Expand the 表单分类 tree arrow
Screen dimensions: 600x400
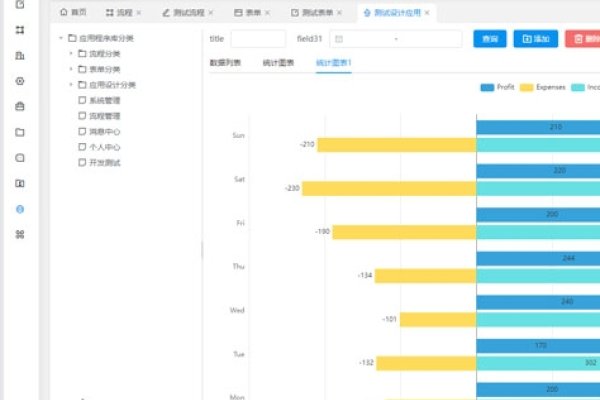71,69
